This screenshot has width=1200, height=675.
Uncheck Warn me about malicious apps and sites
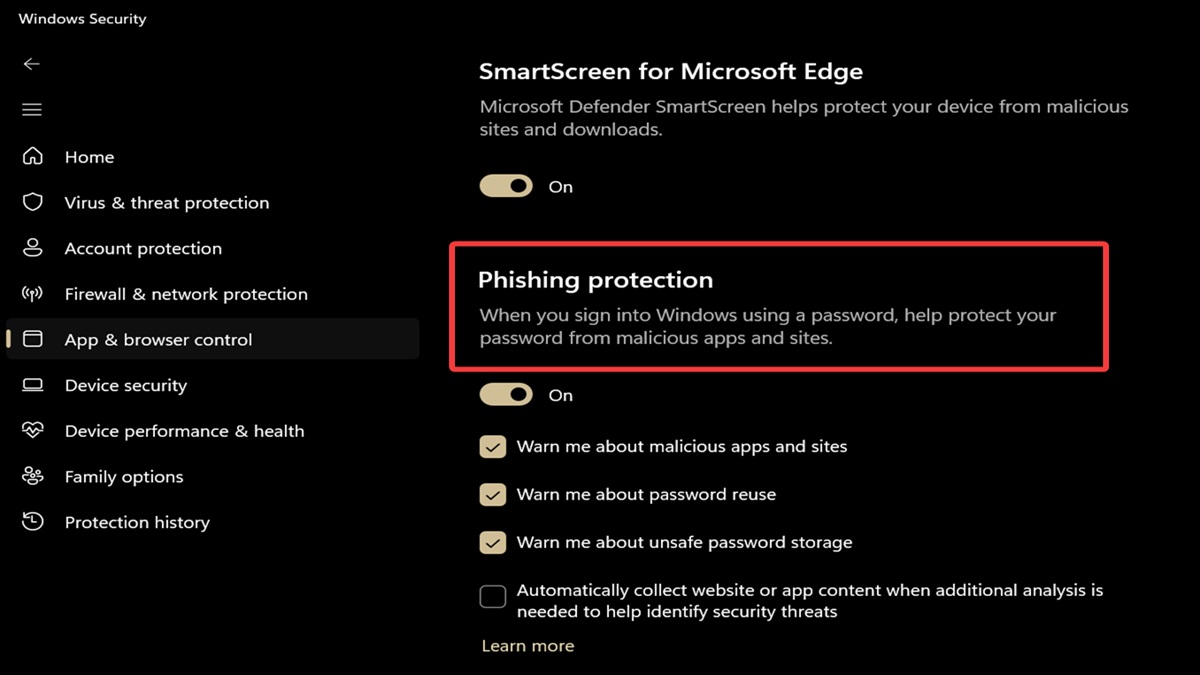point(493,447)
